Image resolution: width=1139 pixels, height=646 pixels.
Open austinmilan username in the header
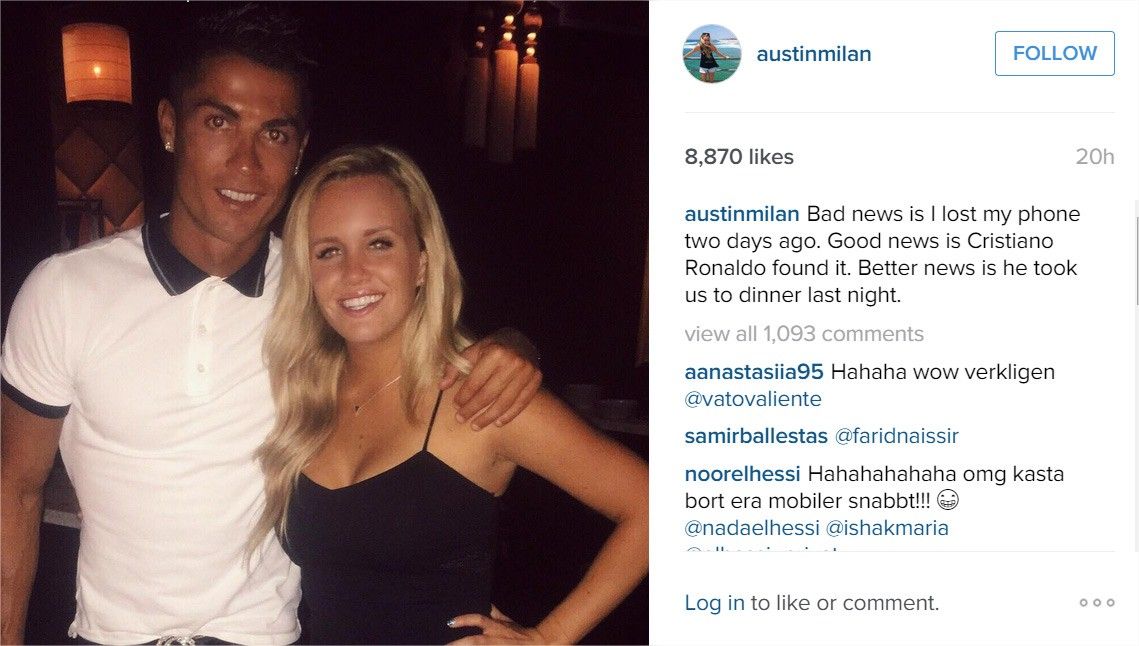(x=814, y=54)
